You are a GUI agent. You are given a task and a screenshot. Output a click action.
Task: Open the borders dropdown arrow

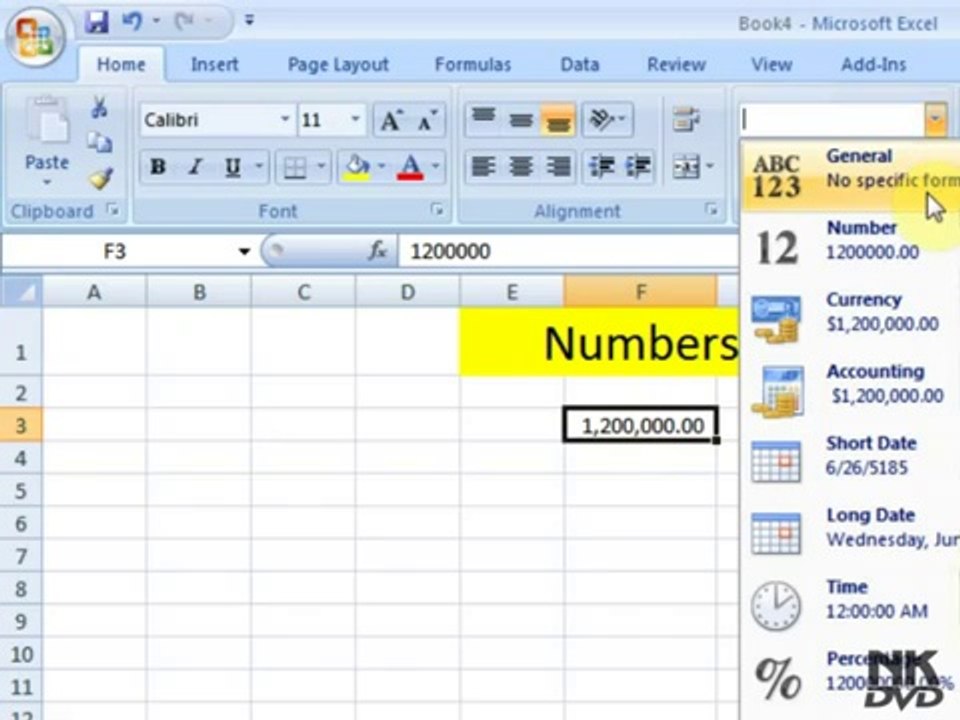pyautogui.click(x=321, y=166)
